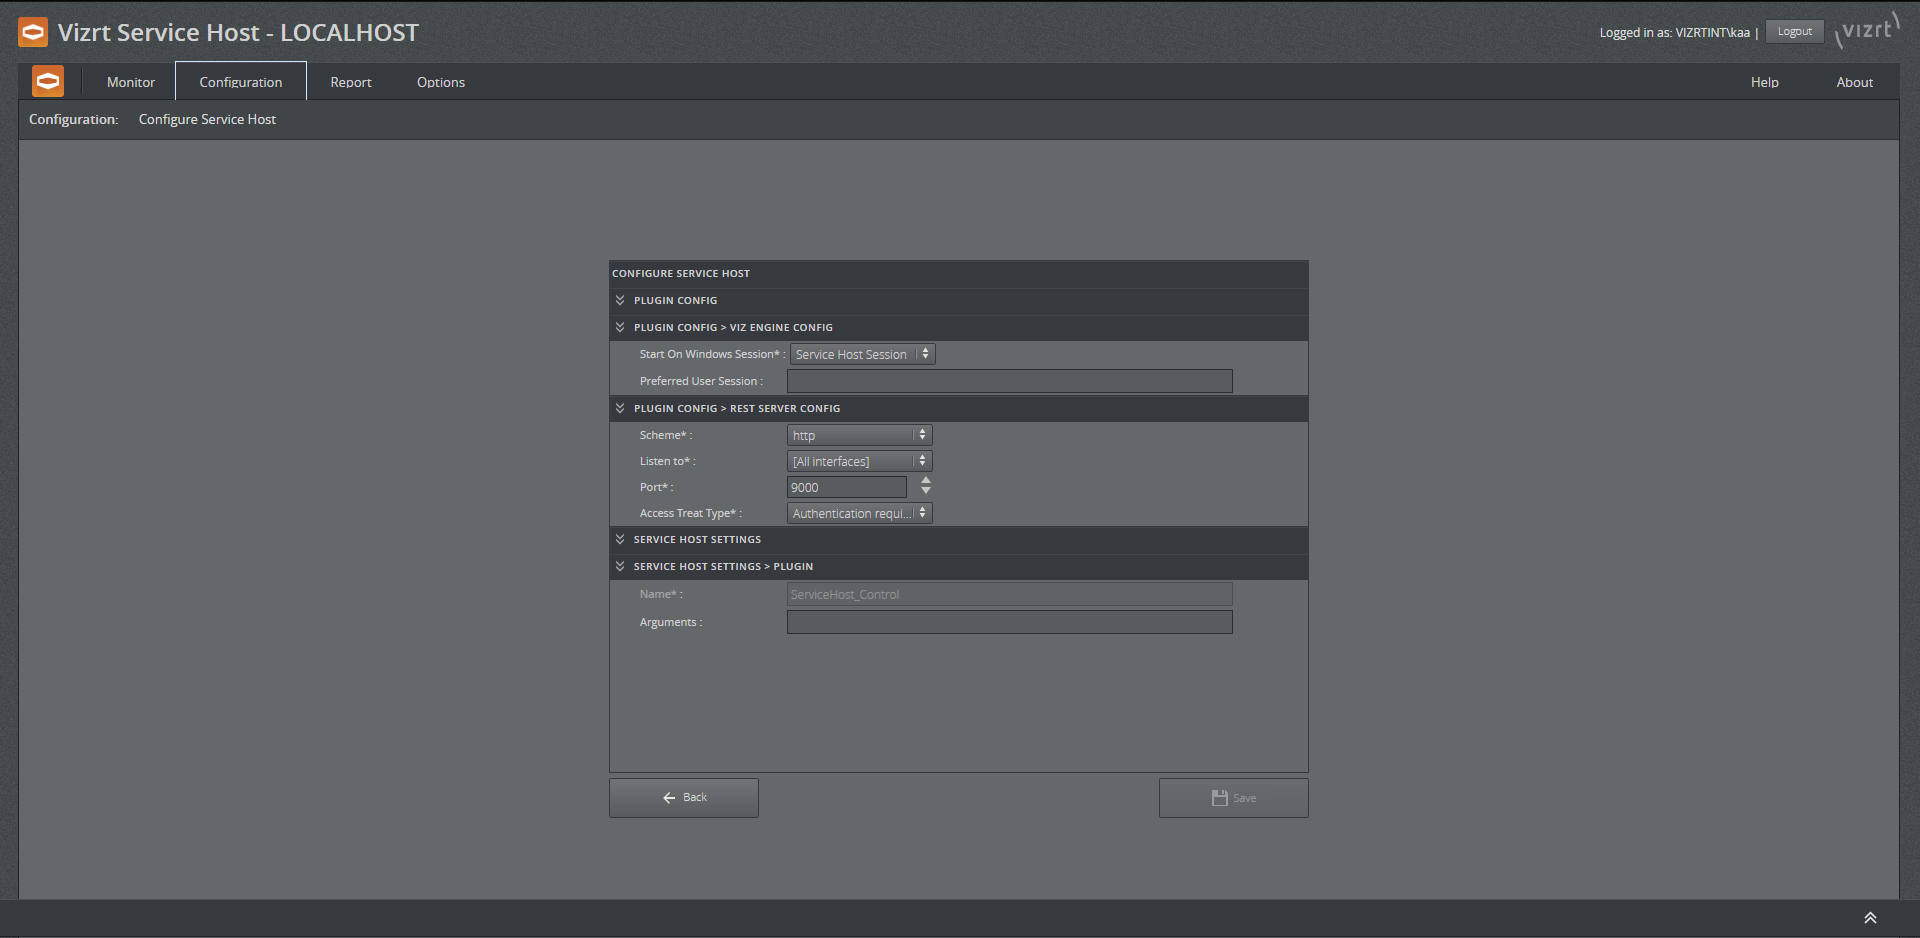Collapse the REST Server Config section
This screenshot has height=938, width=1920.
[620, 408]
